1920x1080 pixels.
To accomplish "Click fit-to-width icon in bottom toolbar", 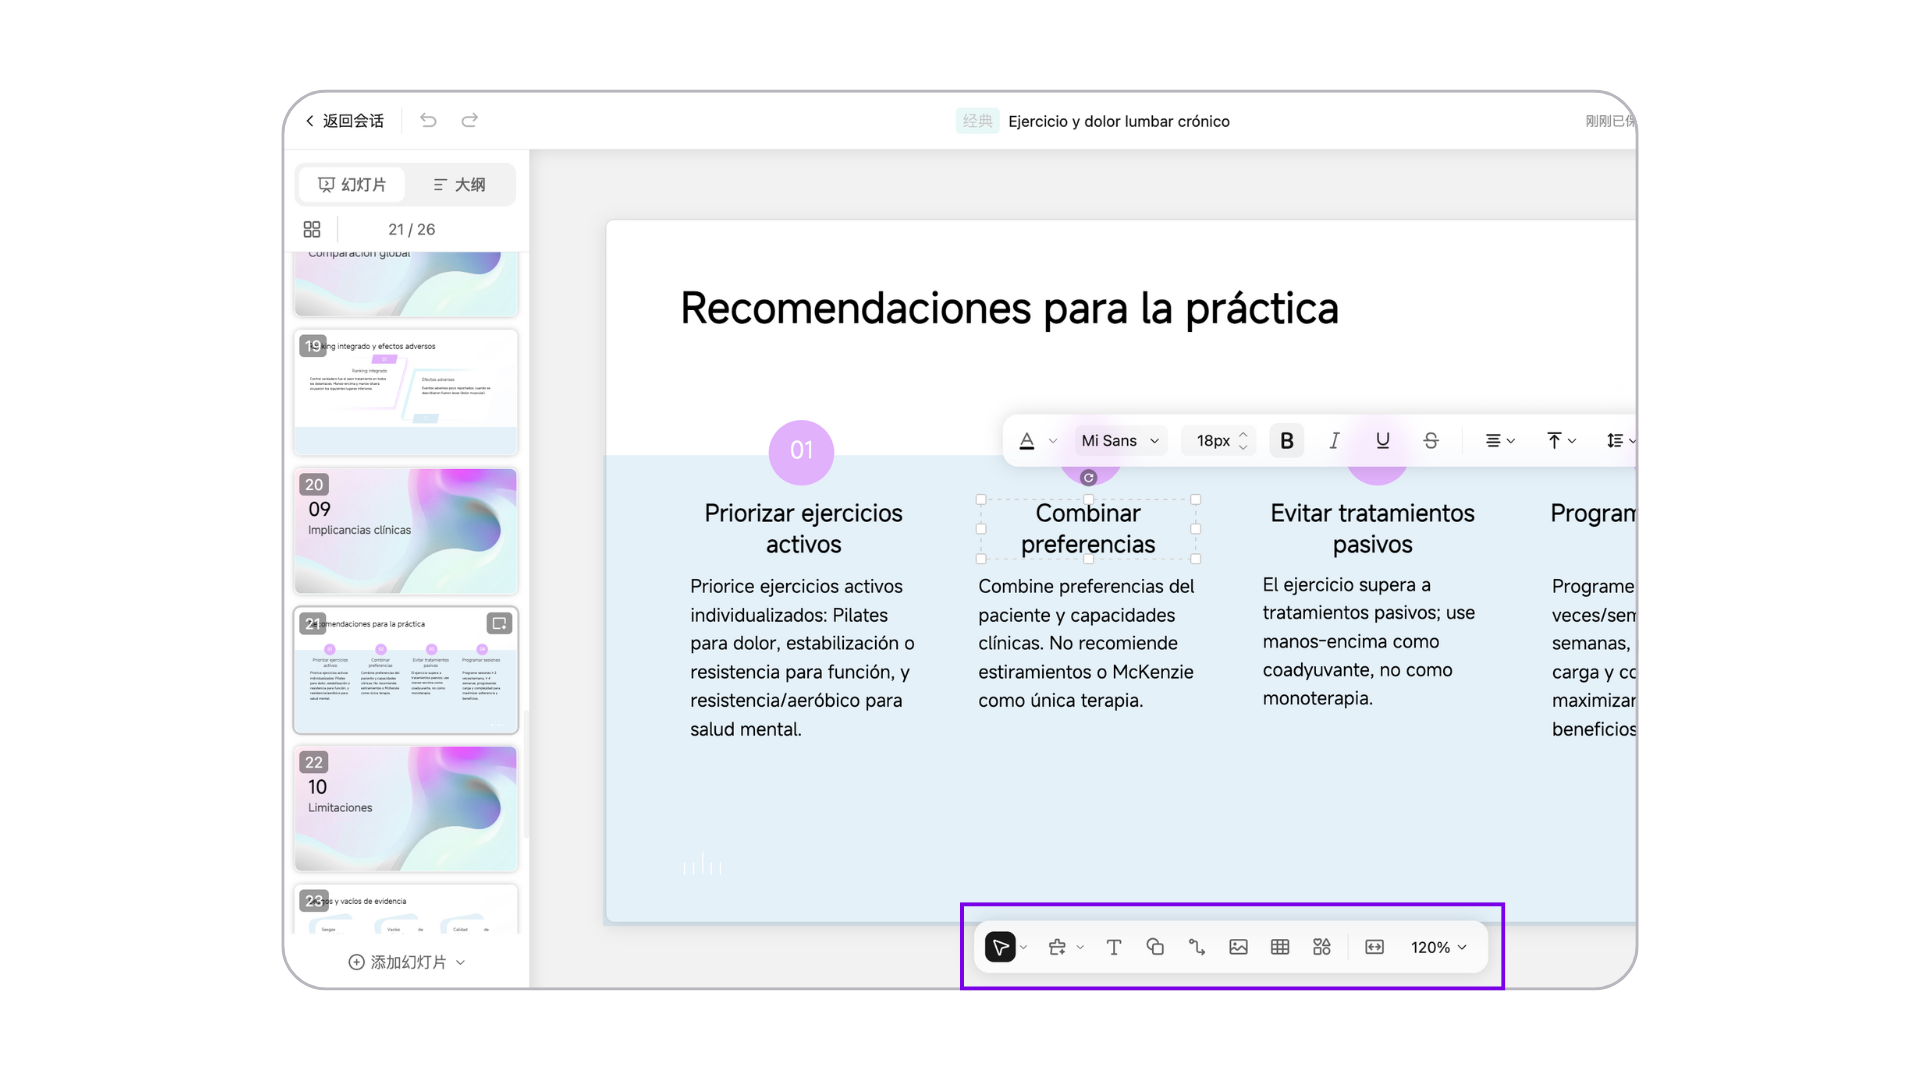I will [1375, 947].
